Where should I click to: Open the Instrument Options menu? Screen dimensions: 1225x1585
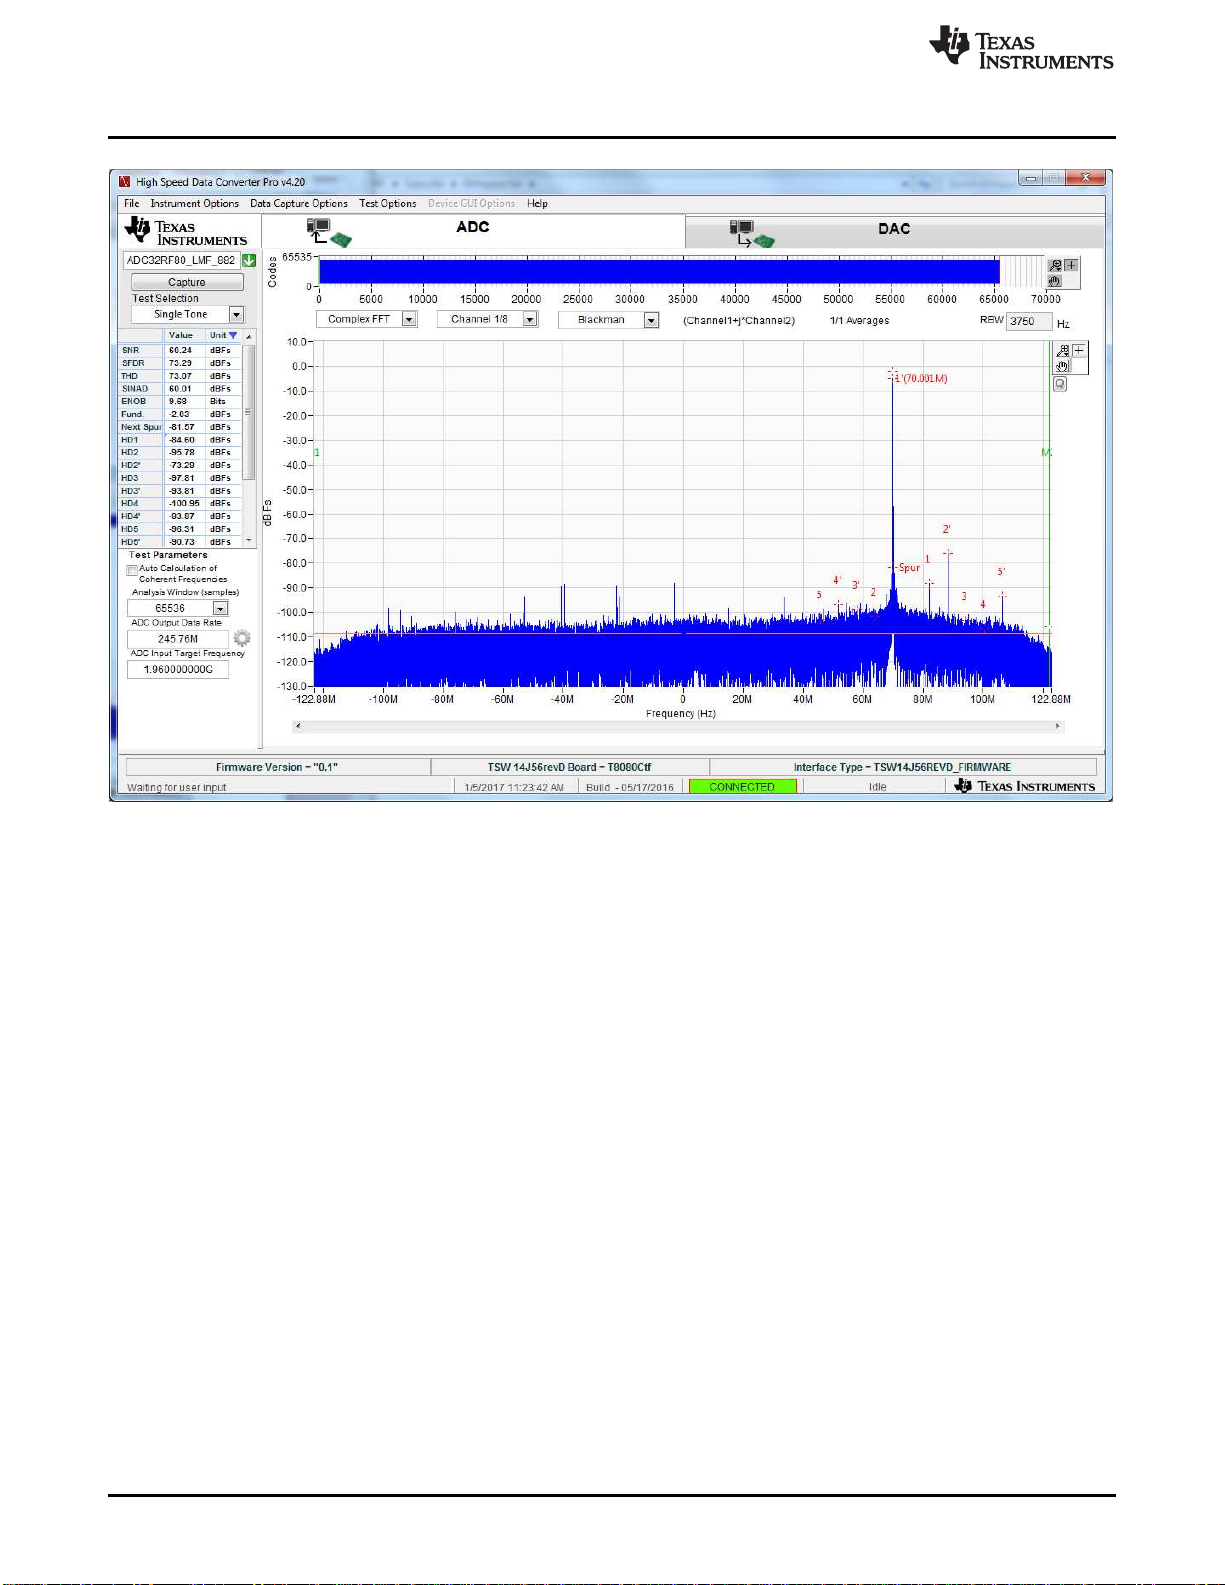click(x=194, y=204)
